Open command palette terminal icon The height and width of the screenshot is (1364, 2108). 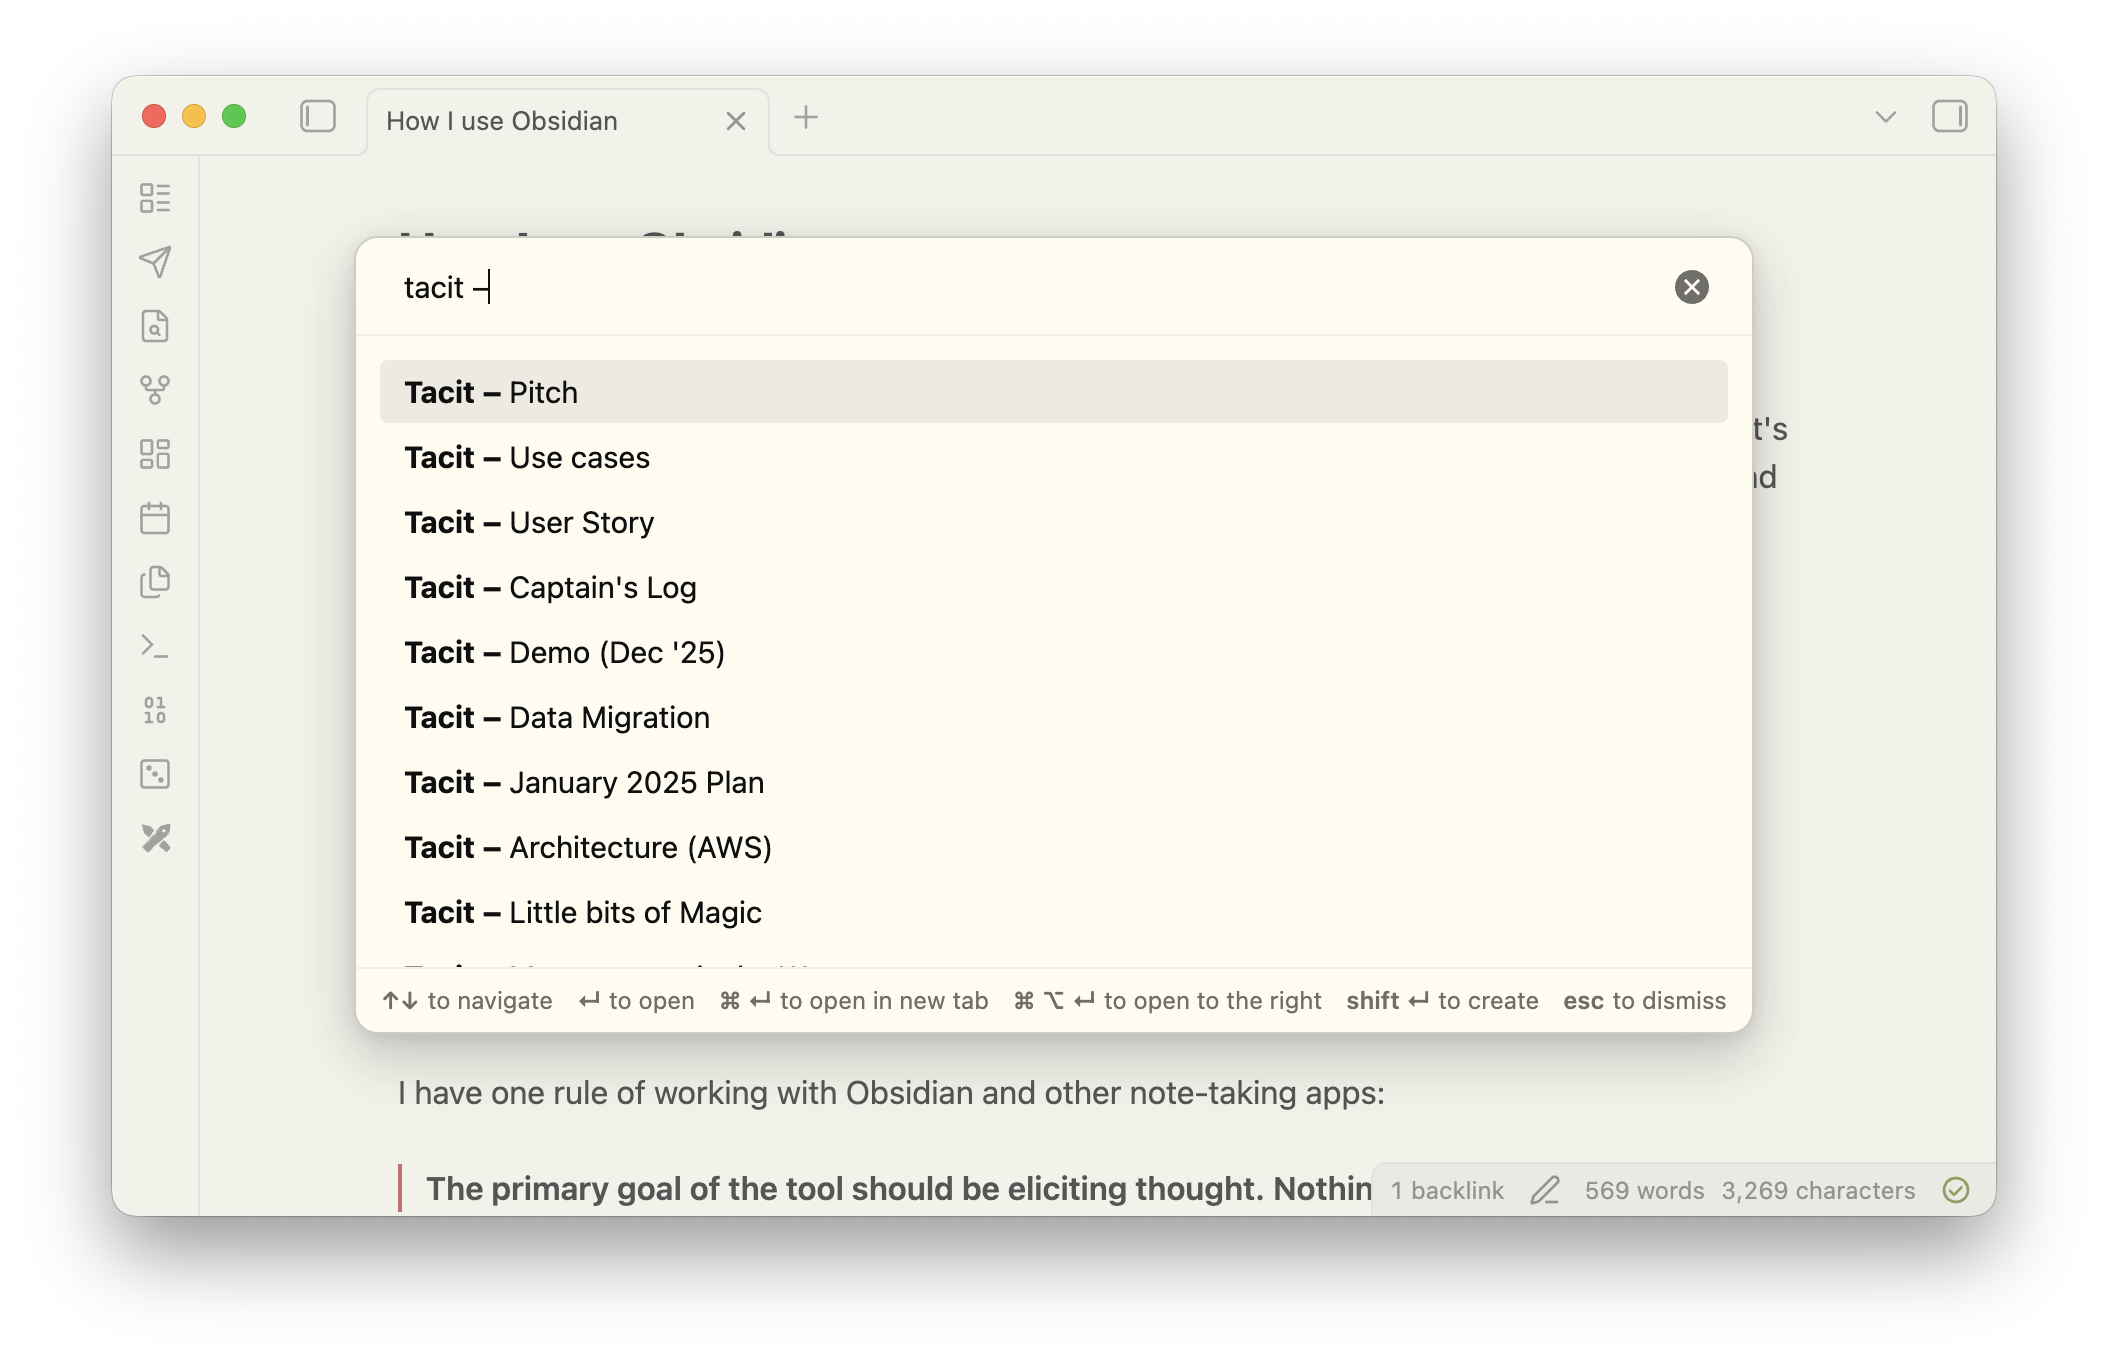click(155, 646)
